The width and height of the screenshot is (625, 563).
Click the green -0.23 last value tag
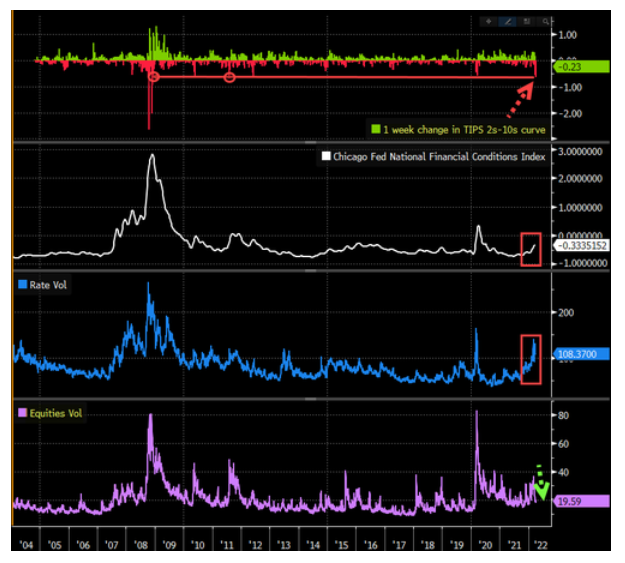[x=582, y=67]
